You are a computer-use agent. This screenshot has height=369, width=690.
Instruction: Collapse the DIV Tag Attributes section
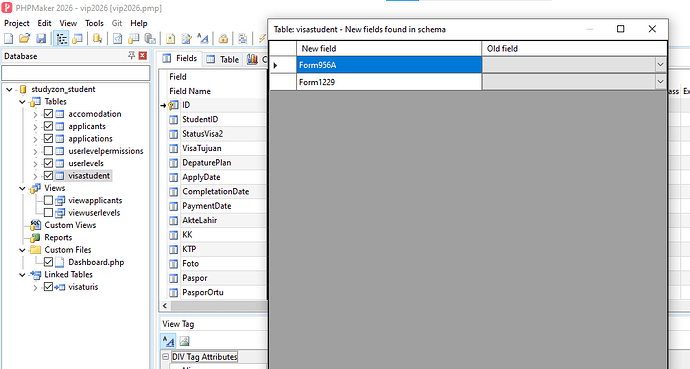pyautogui.click(x=165, y=357)
